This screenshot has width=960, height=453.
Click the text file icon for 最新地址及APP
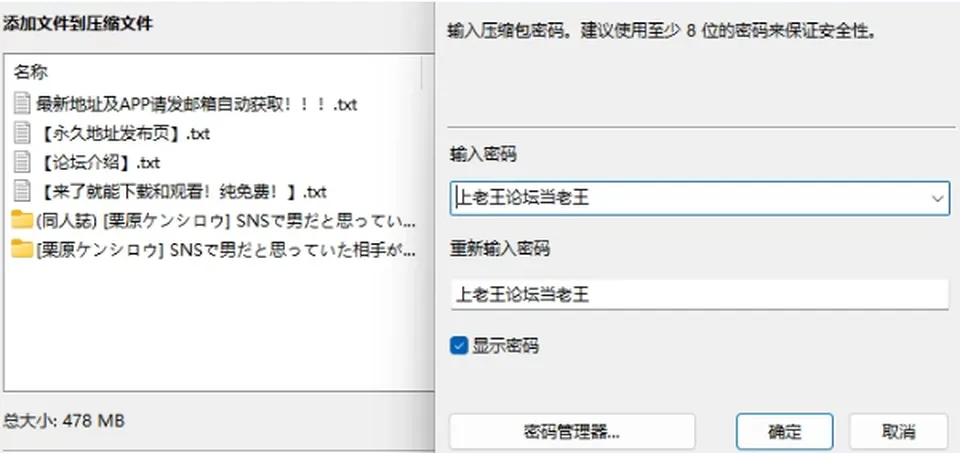pyautogui.click(x=22, y=104)
